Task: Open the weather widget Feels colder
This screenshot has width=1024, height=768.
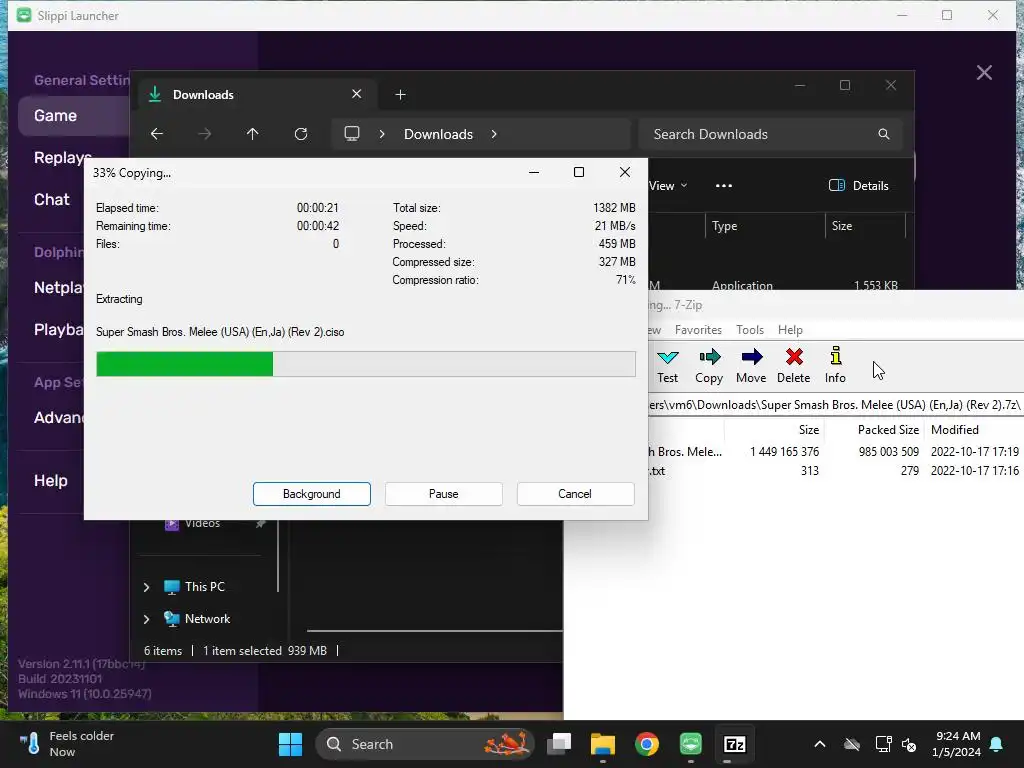Action: click(67, 744)
